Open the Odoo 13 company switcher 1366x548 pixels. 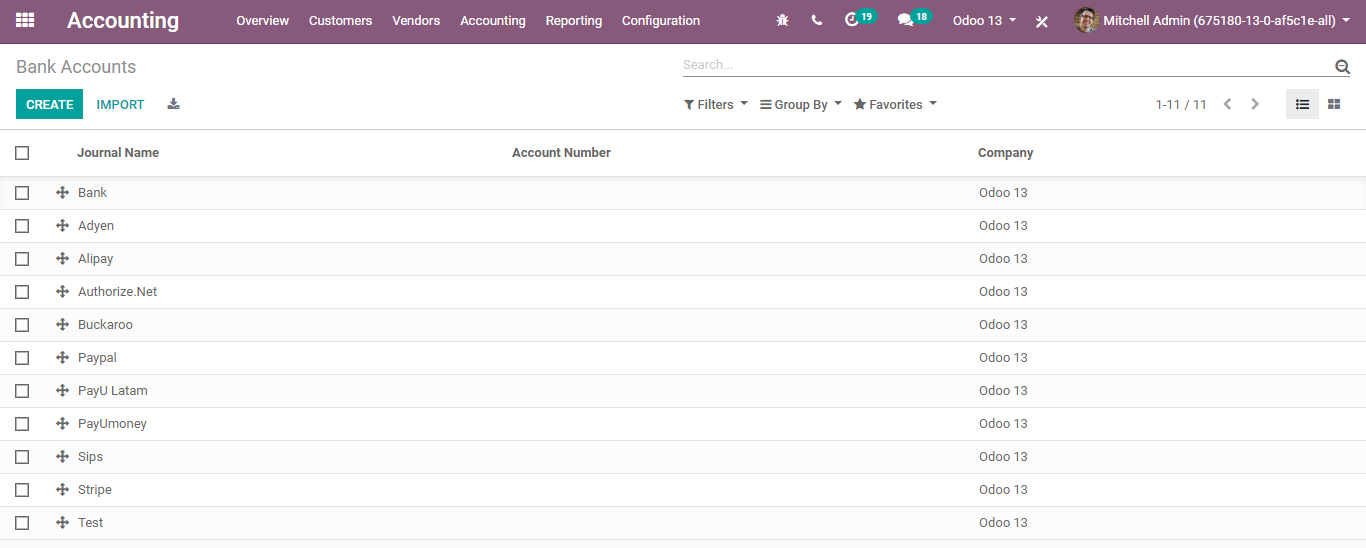point(984,20)
